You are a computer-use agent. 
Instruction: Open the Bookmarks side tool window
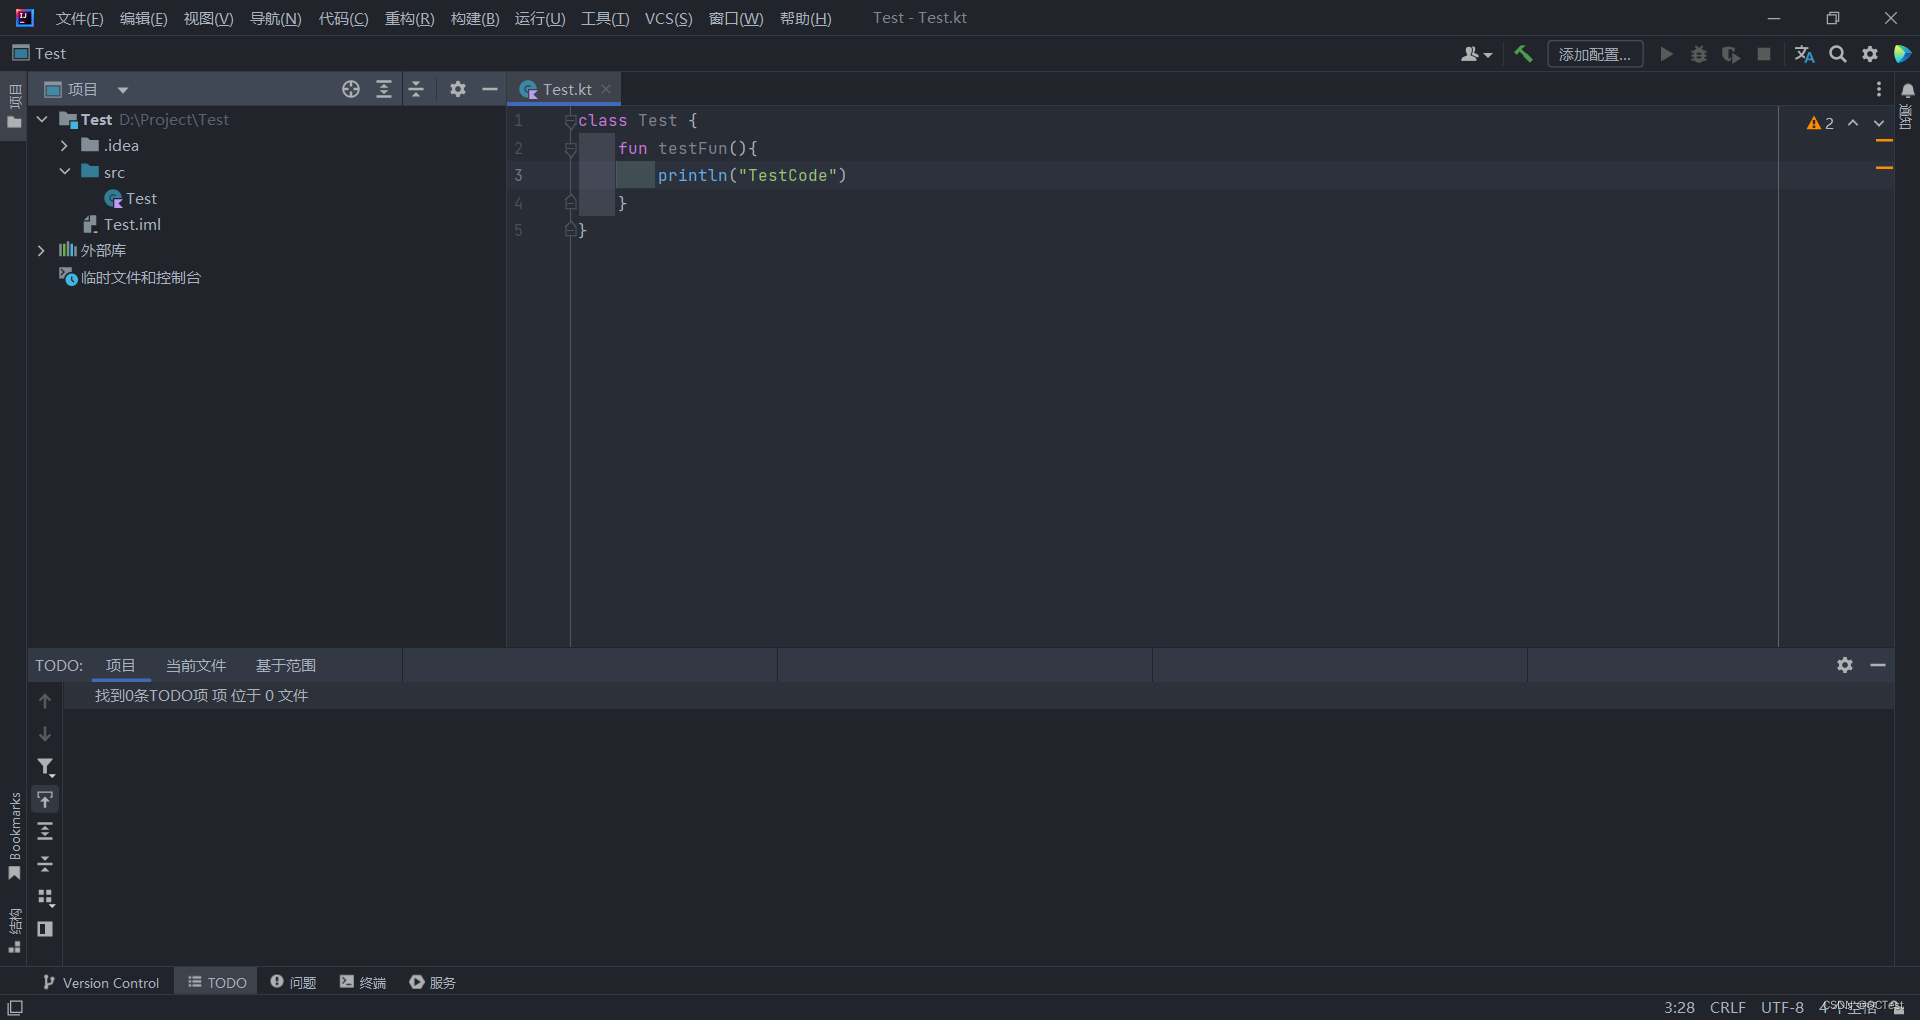(x=14, y=836)
